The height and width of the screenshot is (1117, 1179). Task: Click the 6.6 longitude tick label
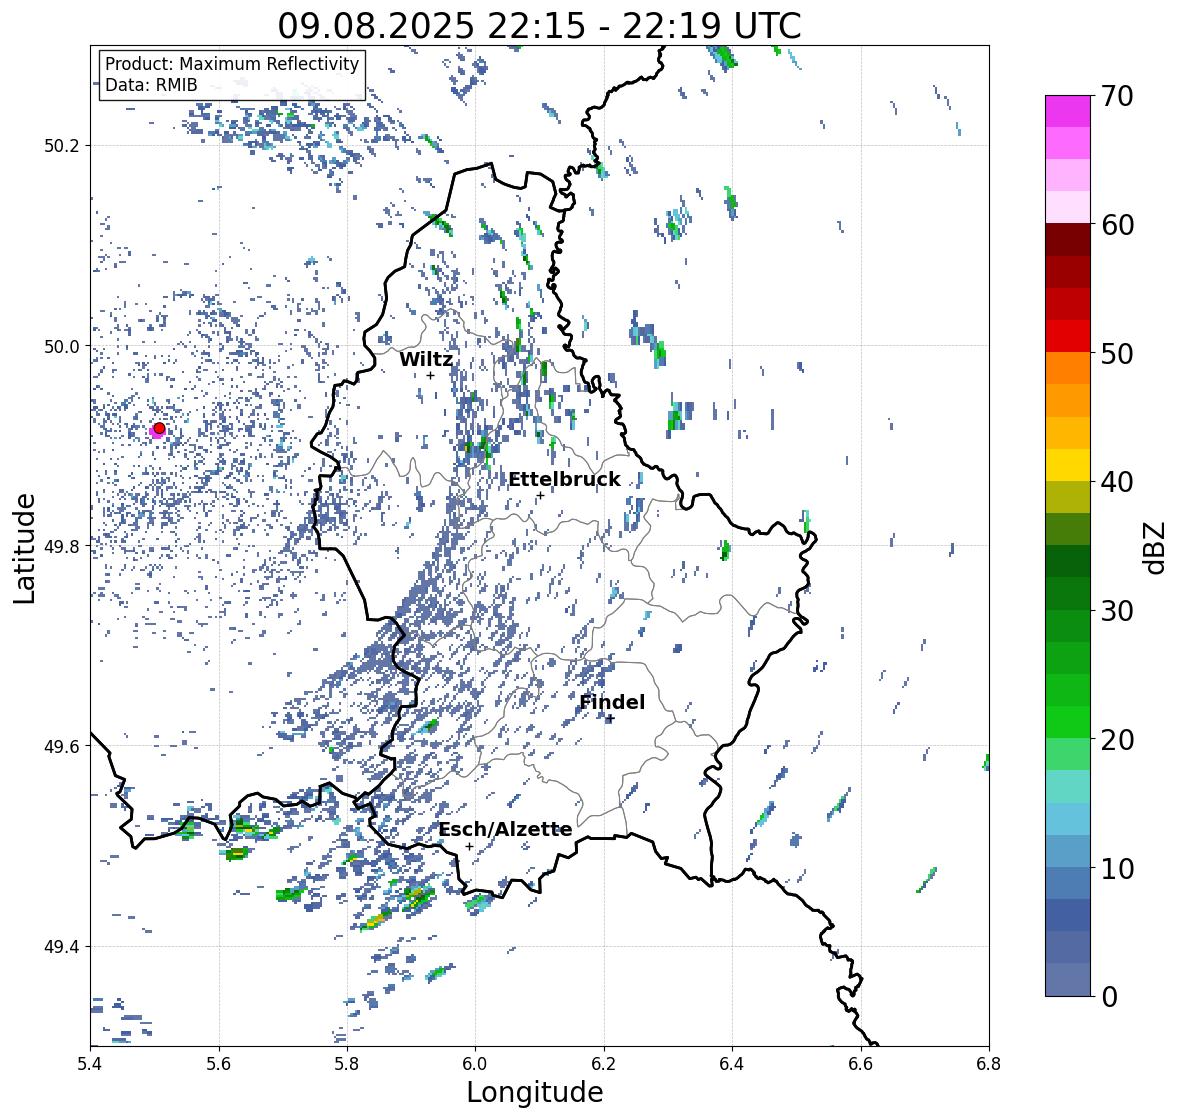[860, 1064]
